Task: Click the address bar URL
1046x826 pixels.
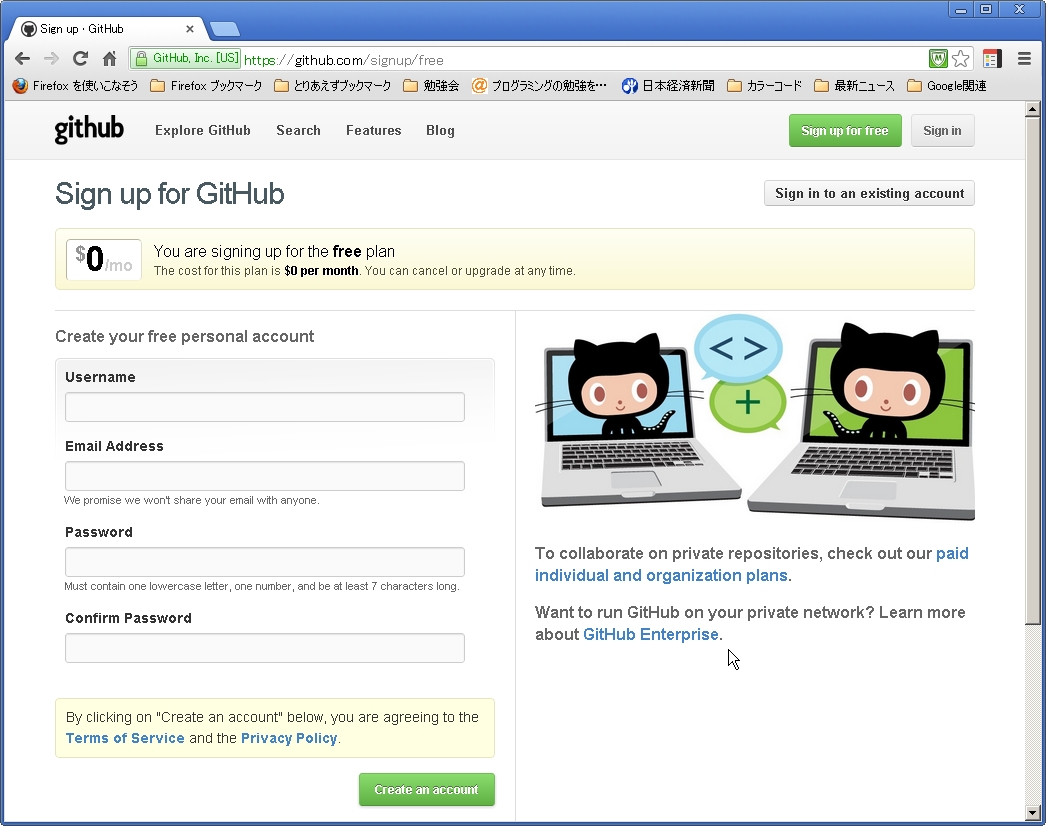Action: pyautogui.click(x=344, y=60)
